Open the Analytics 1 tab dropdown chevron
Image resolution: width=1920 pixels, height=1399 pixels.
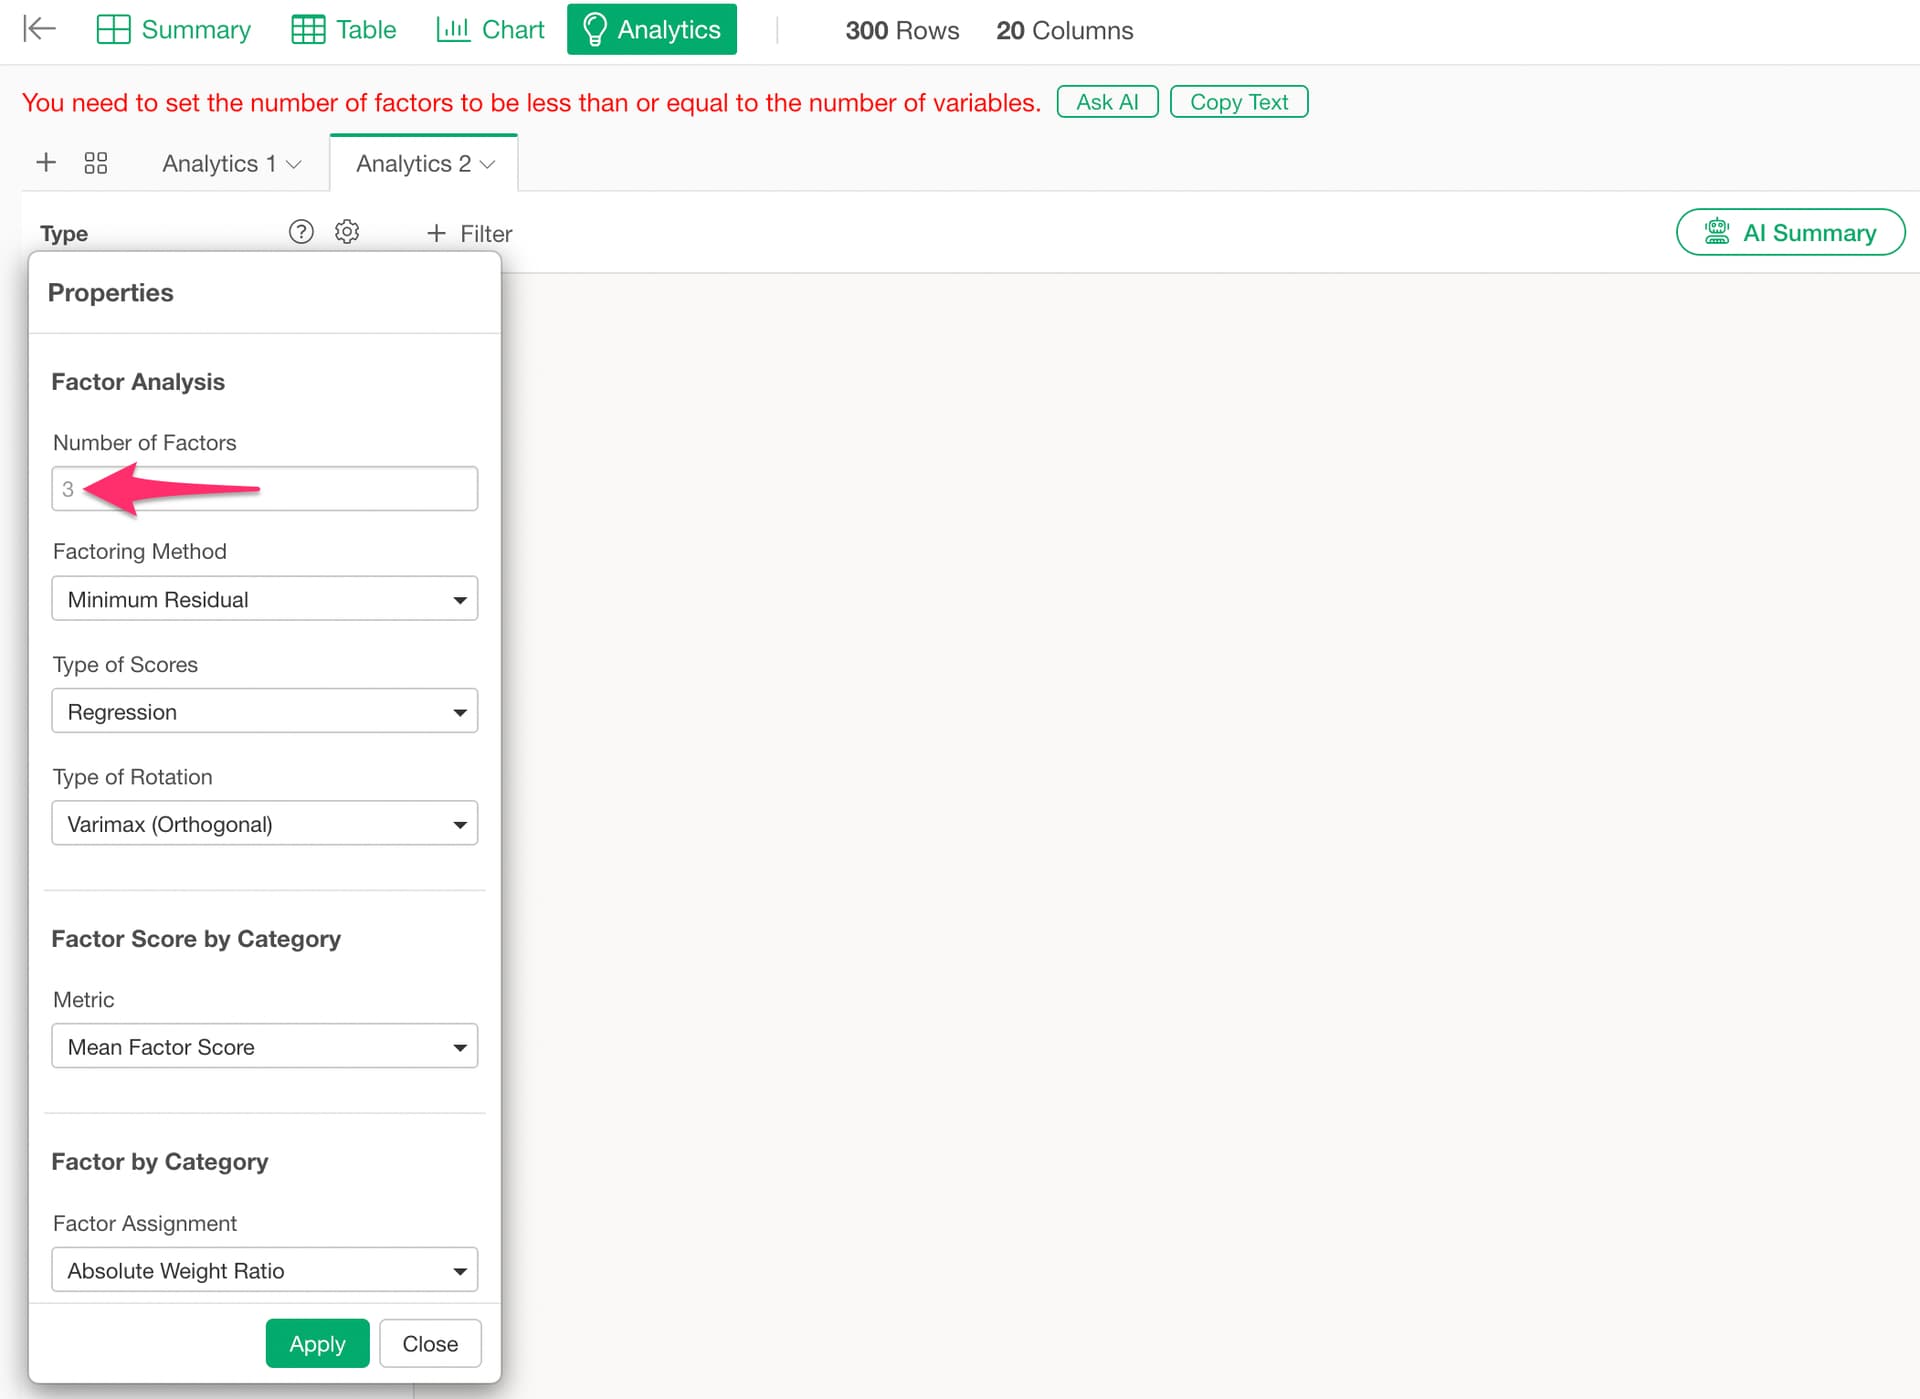point(294,165)
